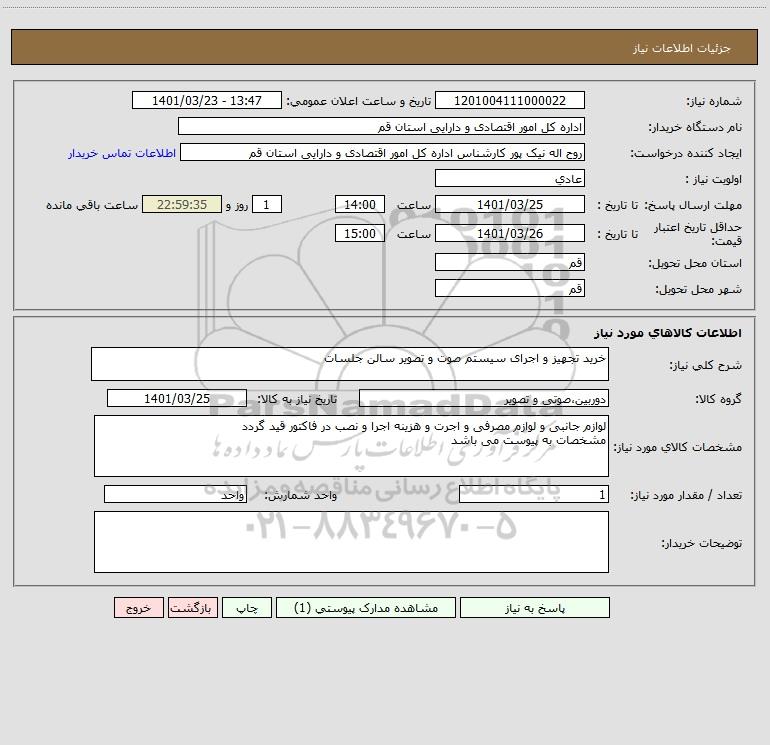Click the remaining days field showing 1

coord(267,204)
